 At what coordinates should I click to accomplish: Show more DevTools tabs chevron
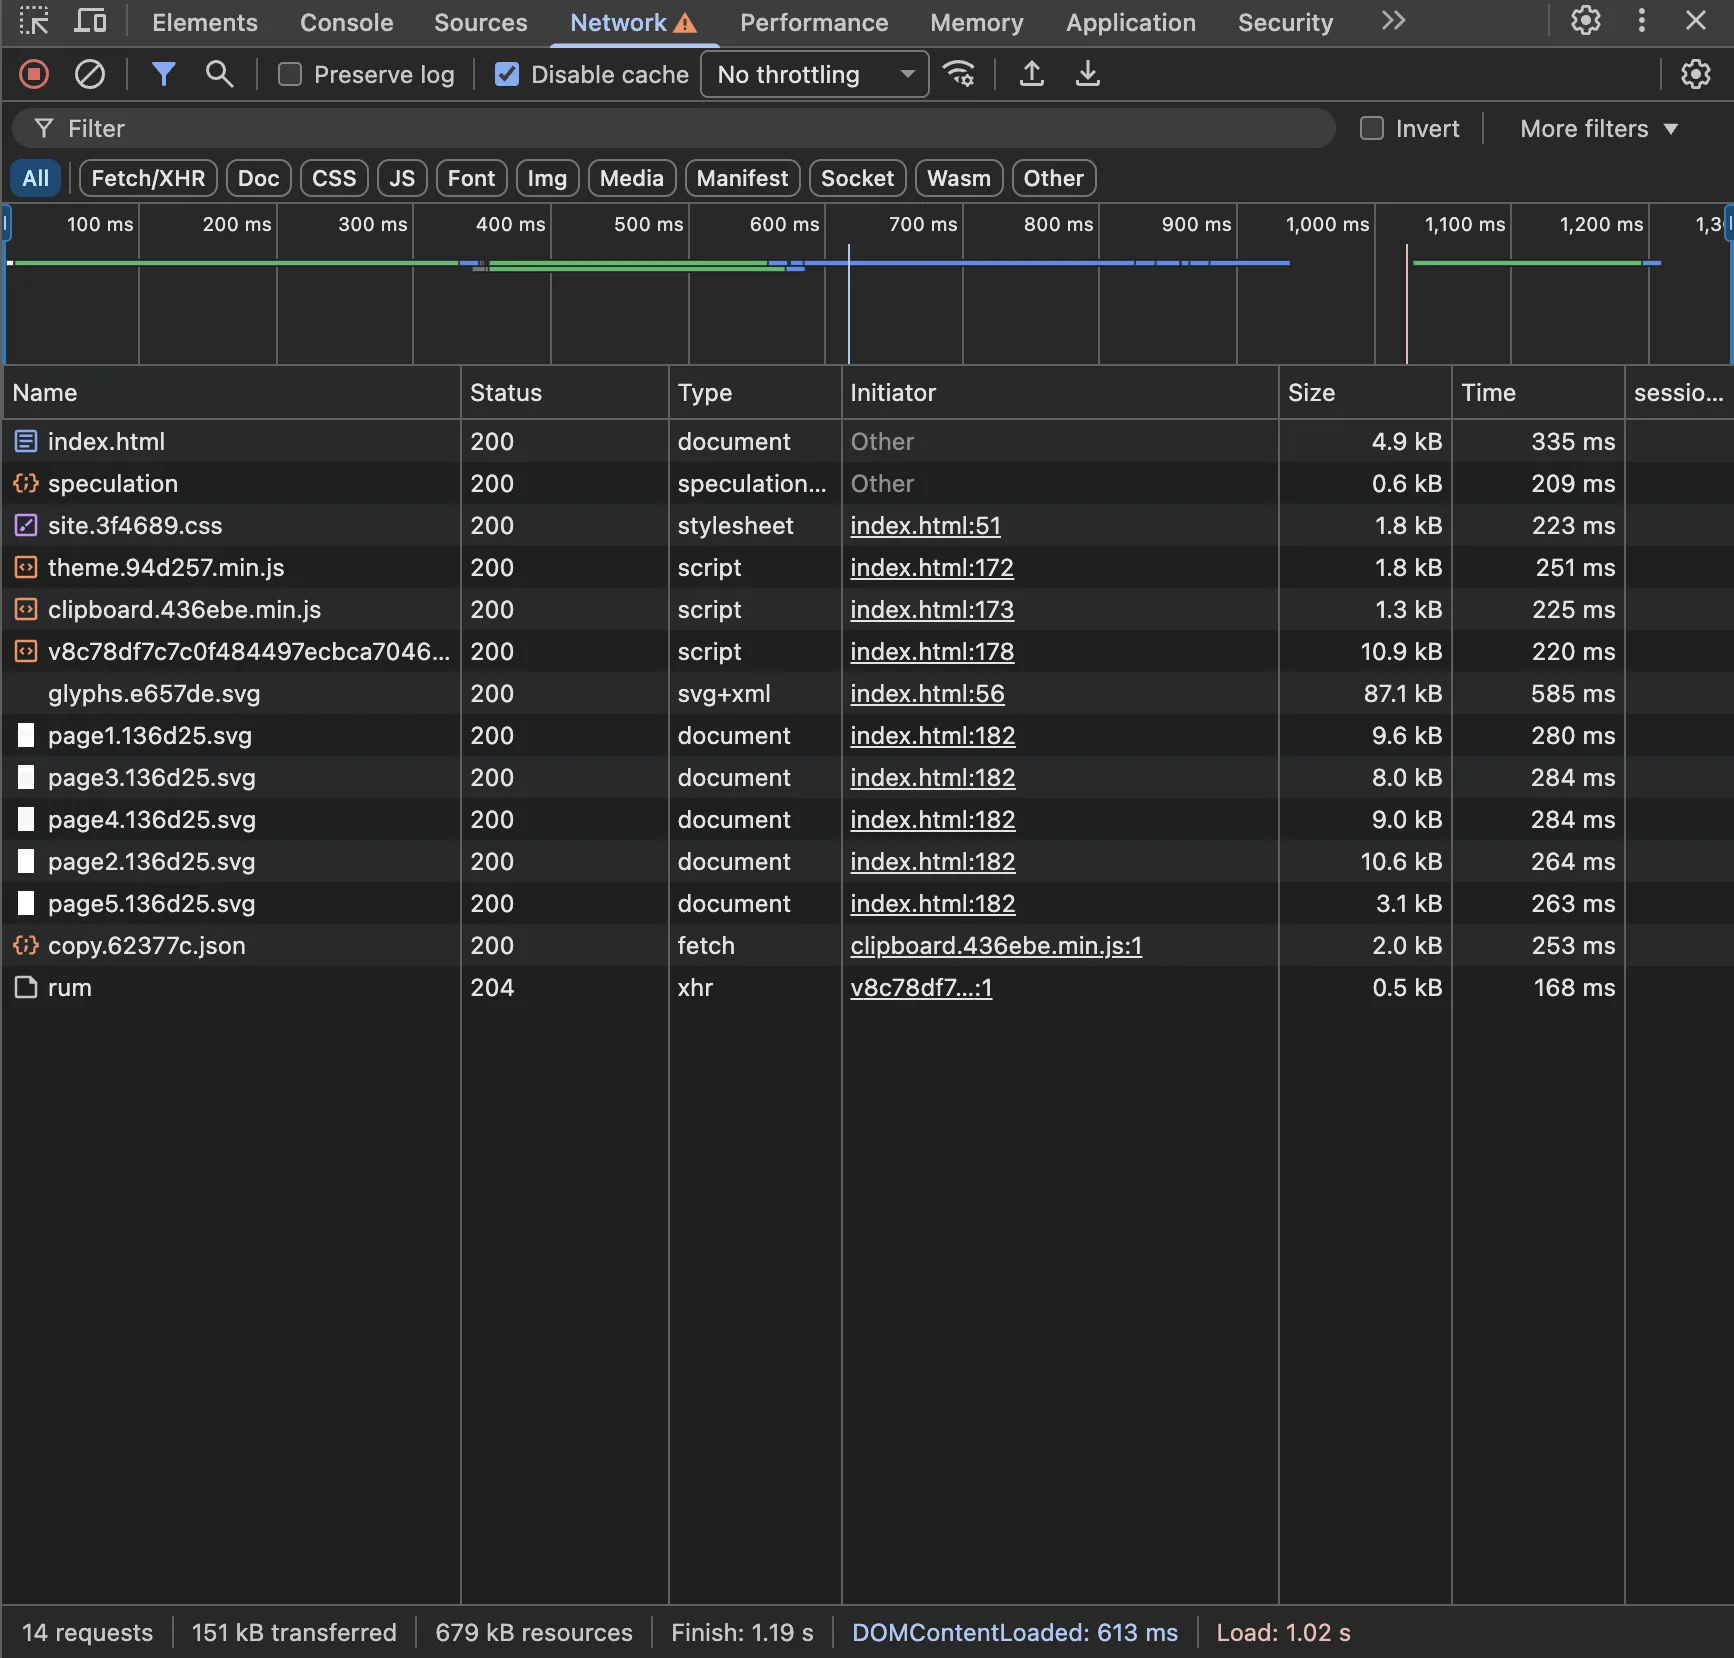tap(1394, 21)
